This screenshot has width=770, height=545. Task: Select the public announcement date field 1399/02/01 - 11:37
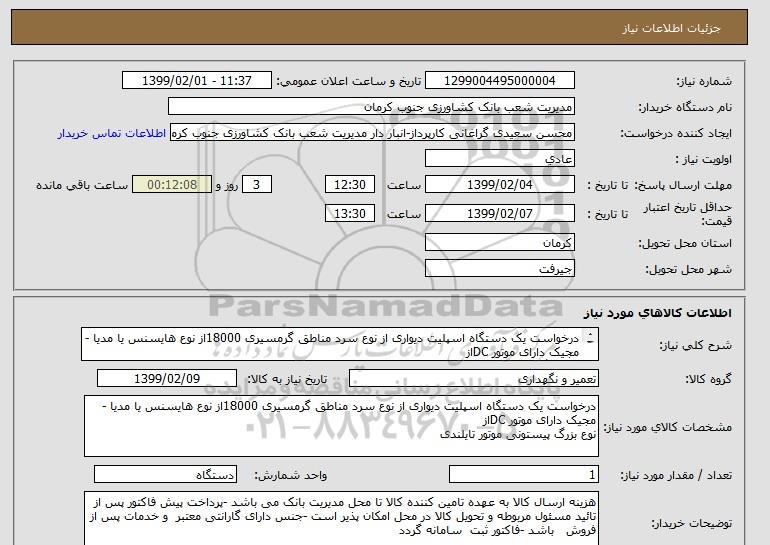coord(196,81)
